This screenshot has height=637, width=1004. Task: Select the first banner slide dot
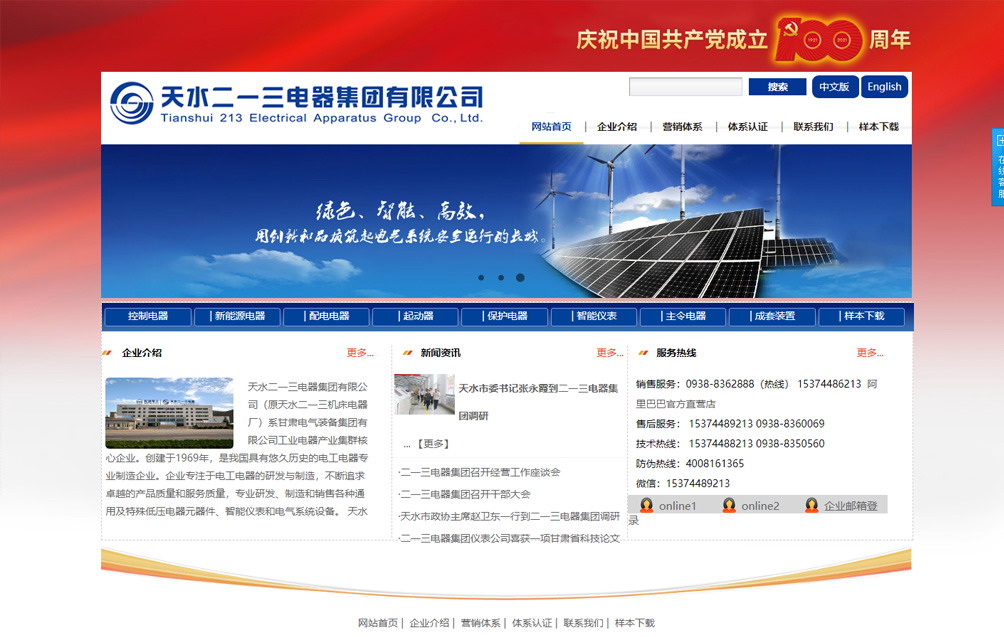tap(482, 278)
